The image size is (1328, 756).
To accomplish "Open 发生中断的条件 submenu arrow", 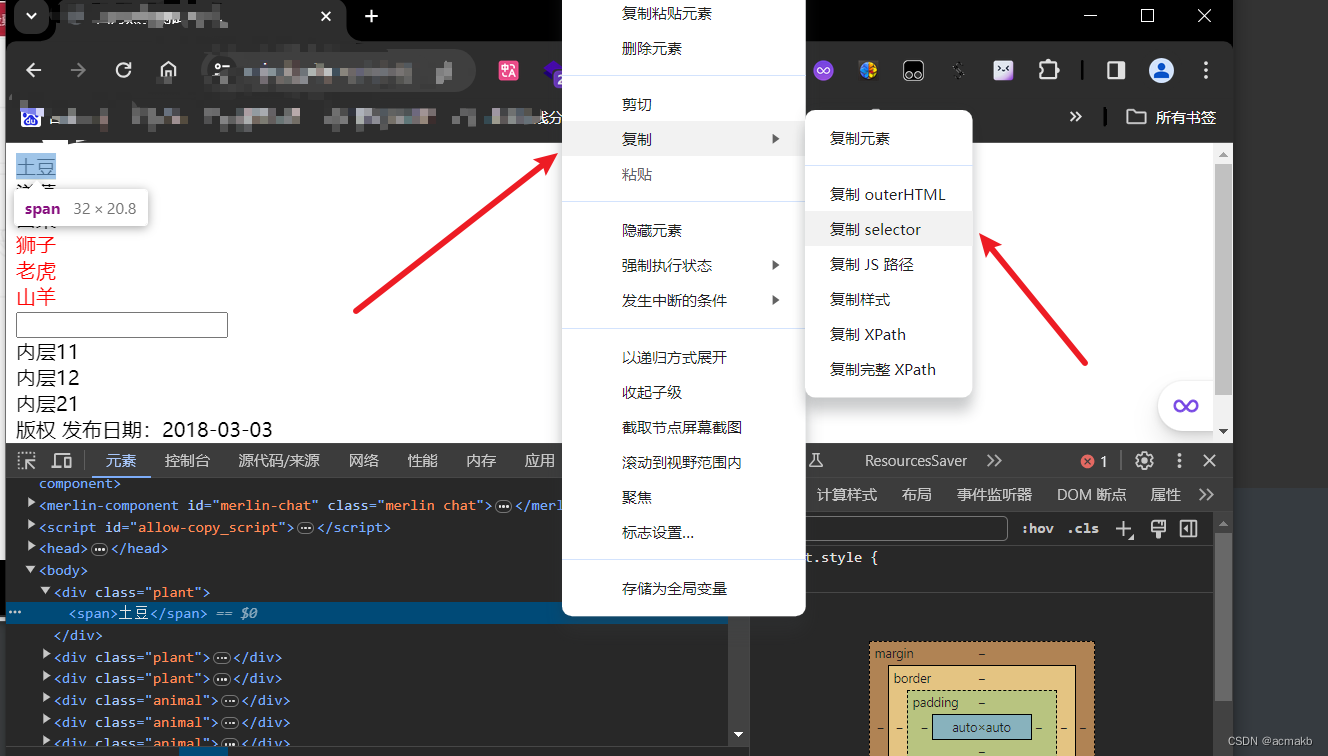I will pos(775,300).
